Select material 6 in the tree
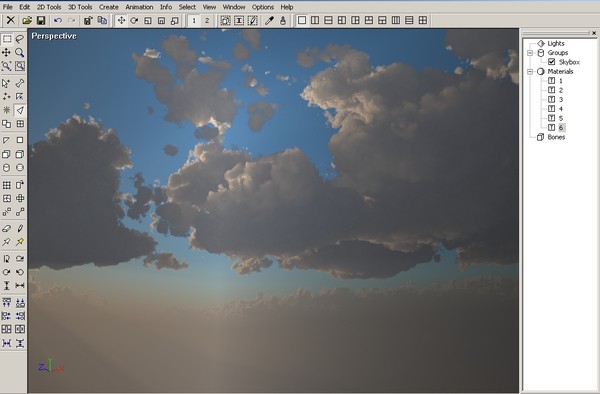 click(561, 128)
